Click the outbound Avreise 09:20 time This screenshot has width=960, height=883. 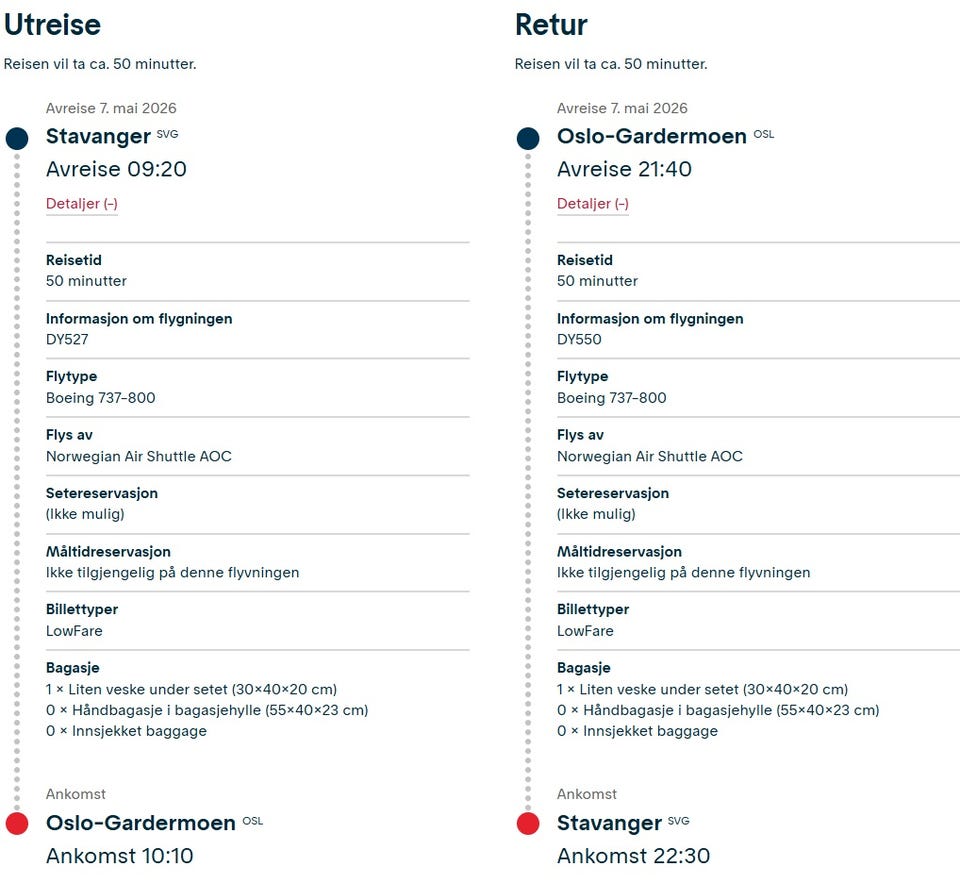(x=116, y=169)
